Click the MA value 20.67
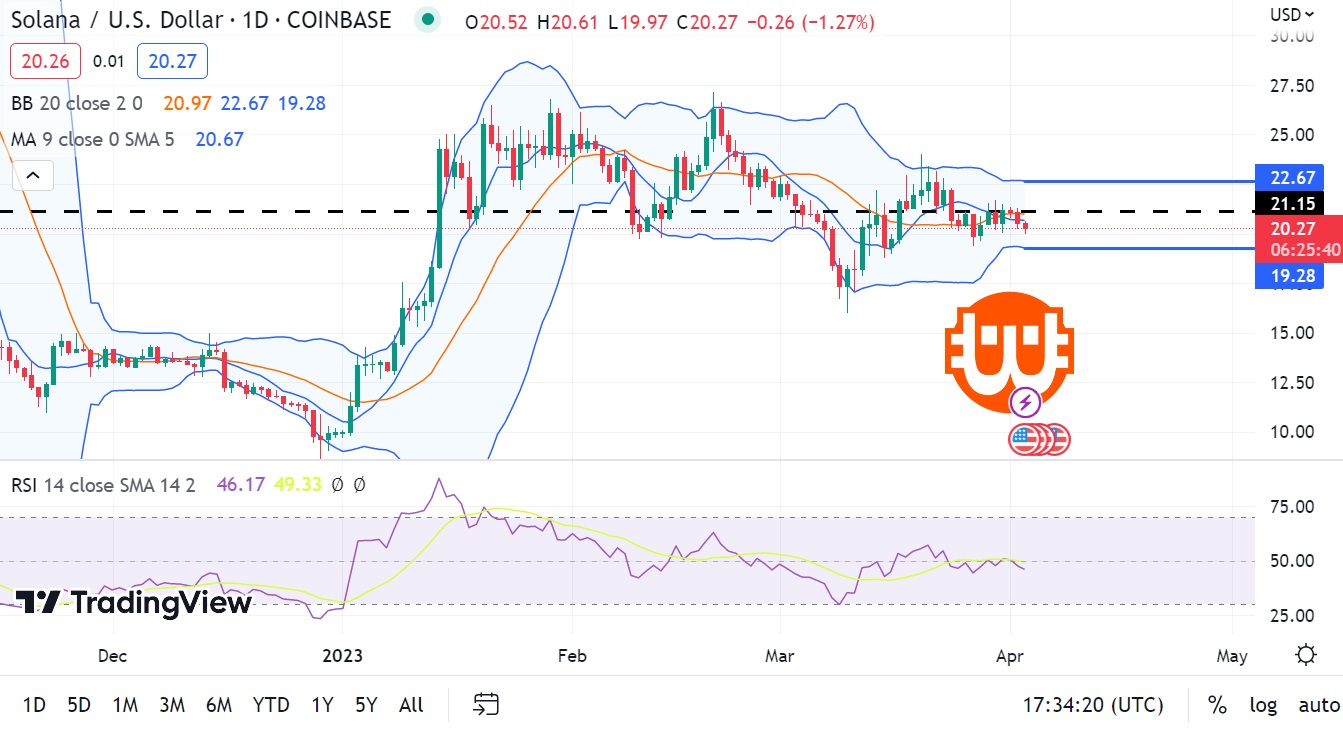 click(220, 140)
